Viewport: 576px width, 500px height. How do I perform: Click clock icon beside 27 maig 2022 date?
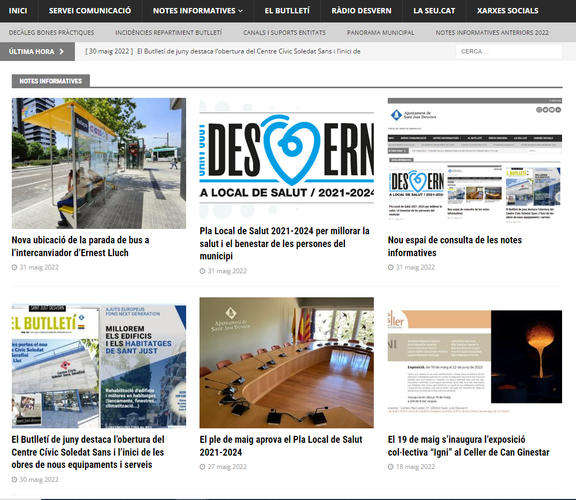click(202, 467)
